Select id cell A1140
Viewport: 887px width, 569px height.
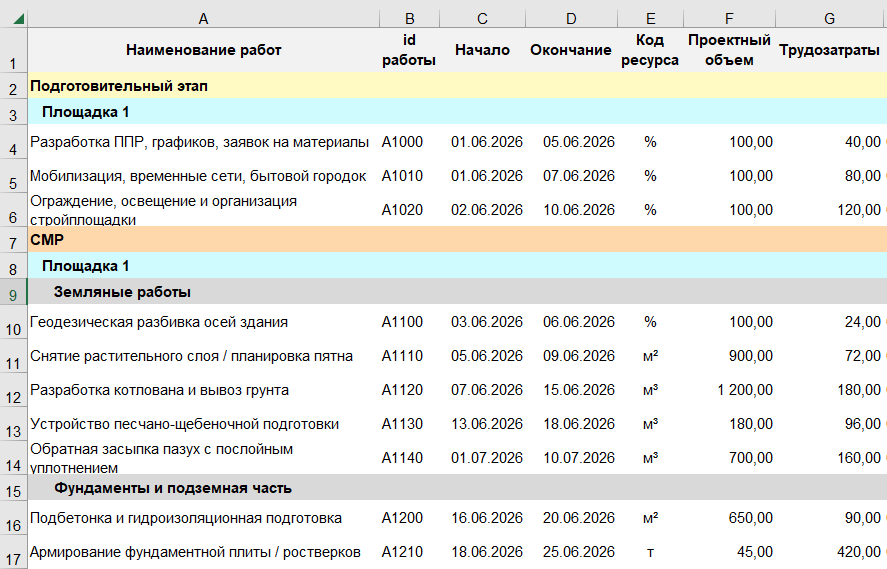(409, 458)
